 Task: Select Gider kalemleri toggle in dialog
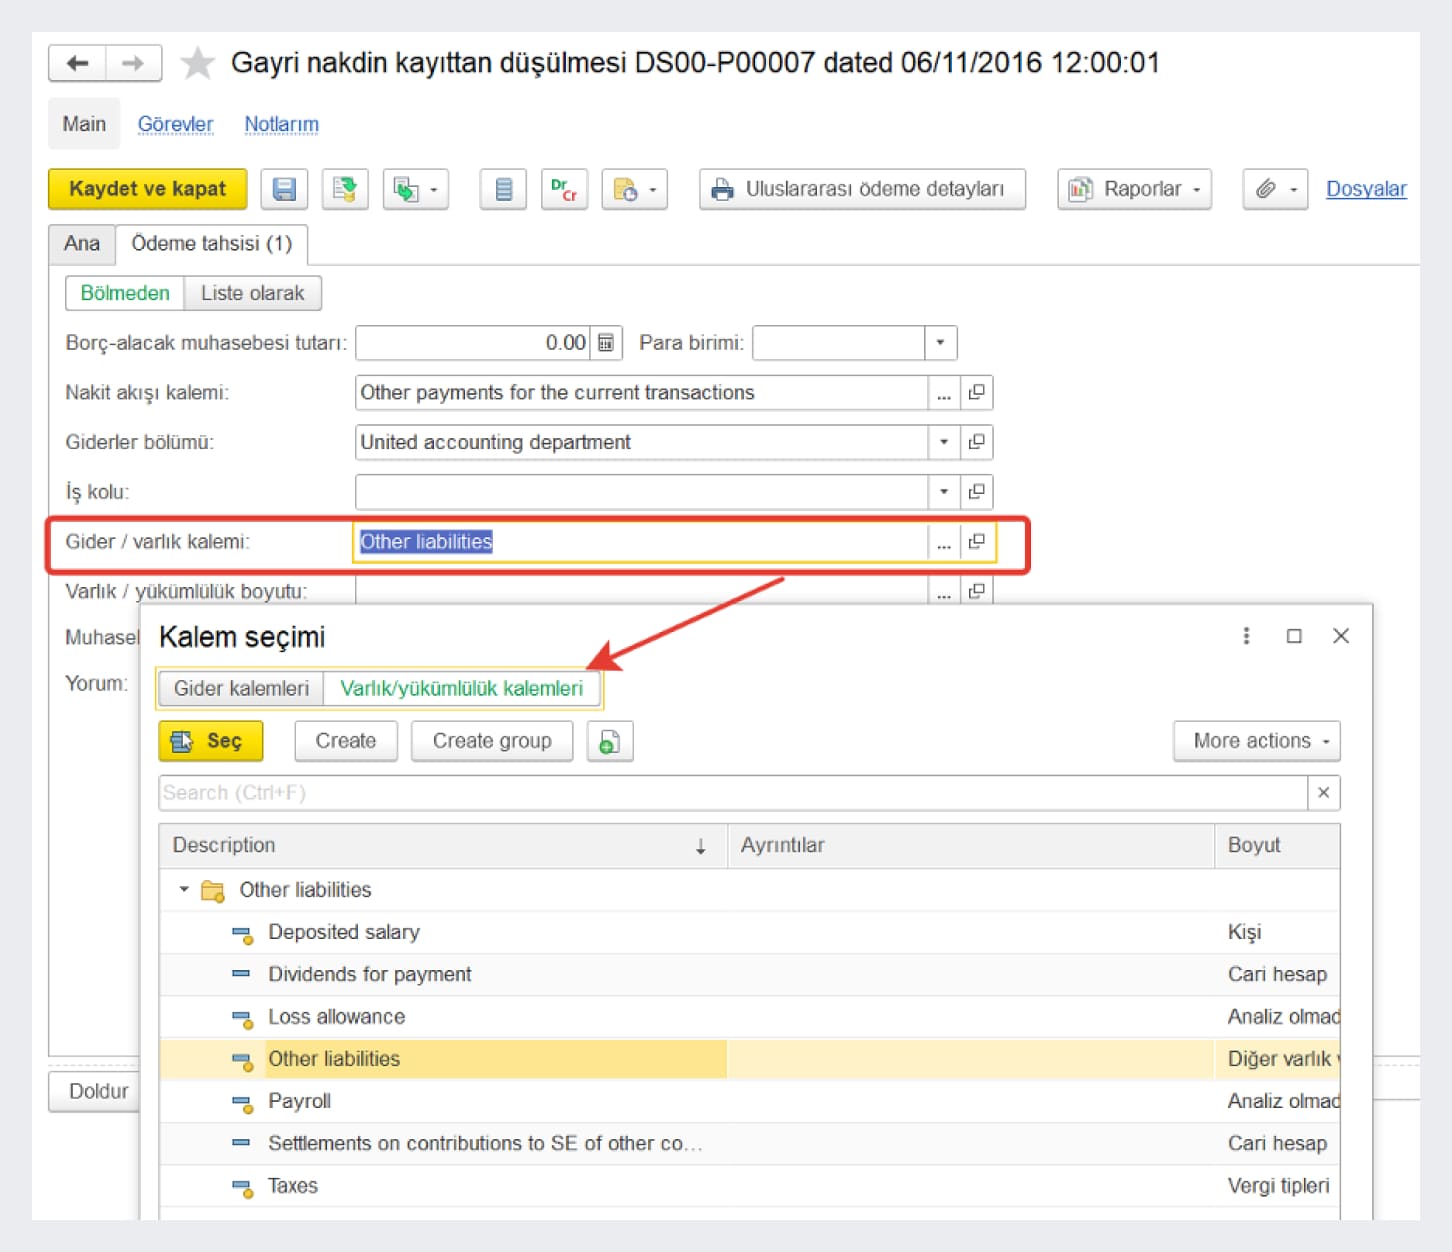(x=241, y=688)
